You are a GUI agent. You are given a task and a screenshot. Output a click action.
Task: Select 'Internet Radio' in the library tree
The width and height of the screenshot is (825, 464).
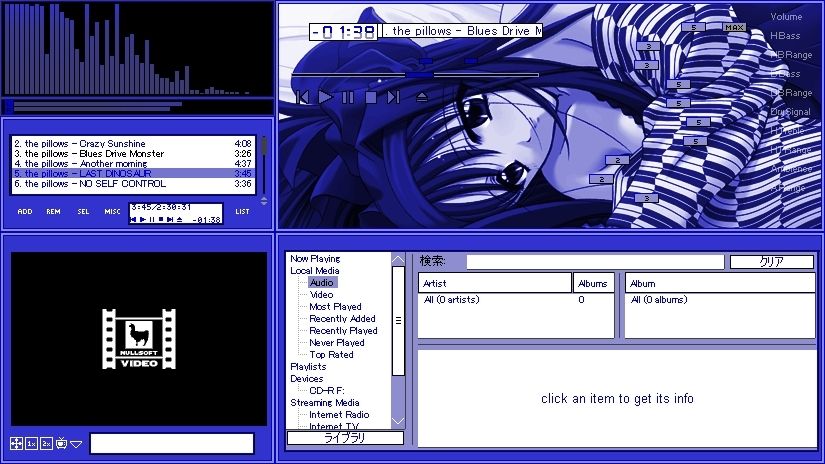click(x=339, y=415)
